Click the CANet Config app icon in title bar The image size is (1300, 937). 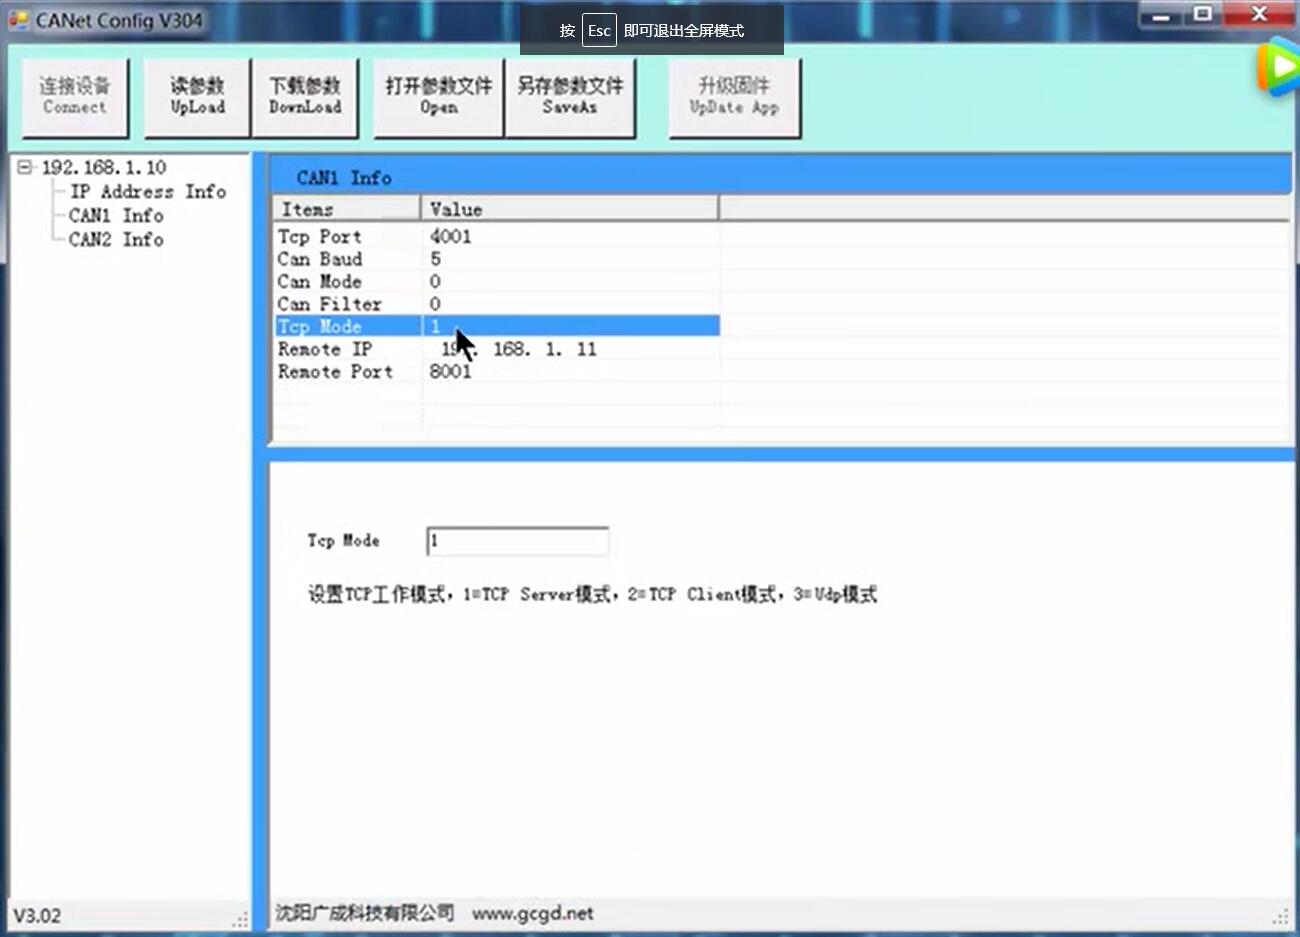click(19, 20)
